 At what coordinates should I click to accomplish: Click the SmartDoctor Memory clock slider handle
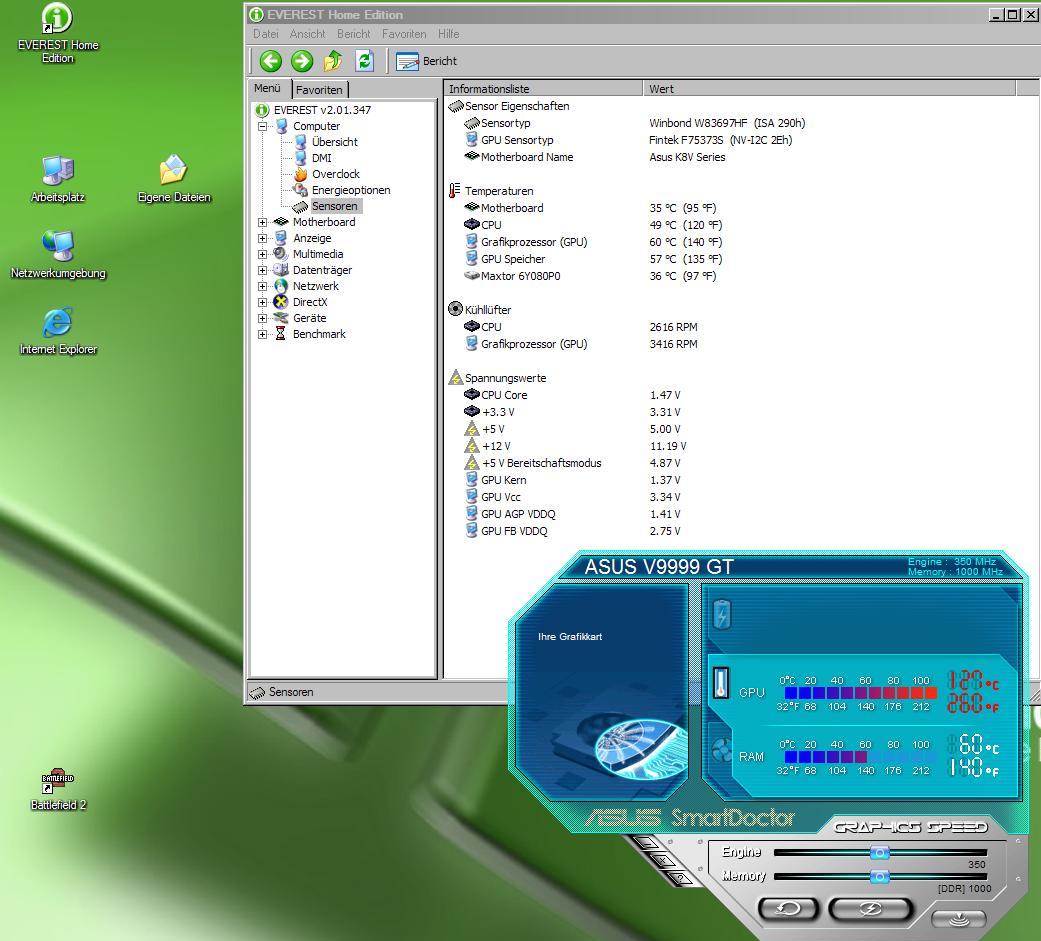pos(880,877)
